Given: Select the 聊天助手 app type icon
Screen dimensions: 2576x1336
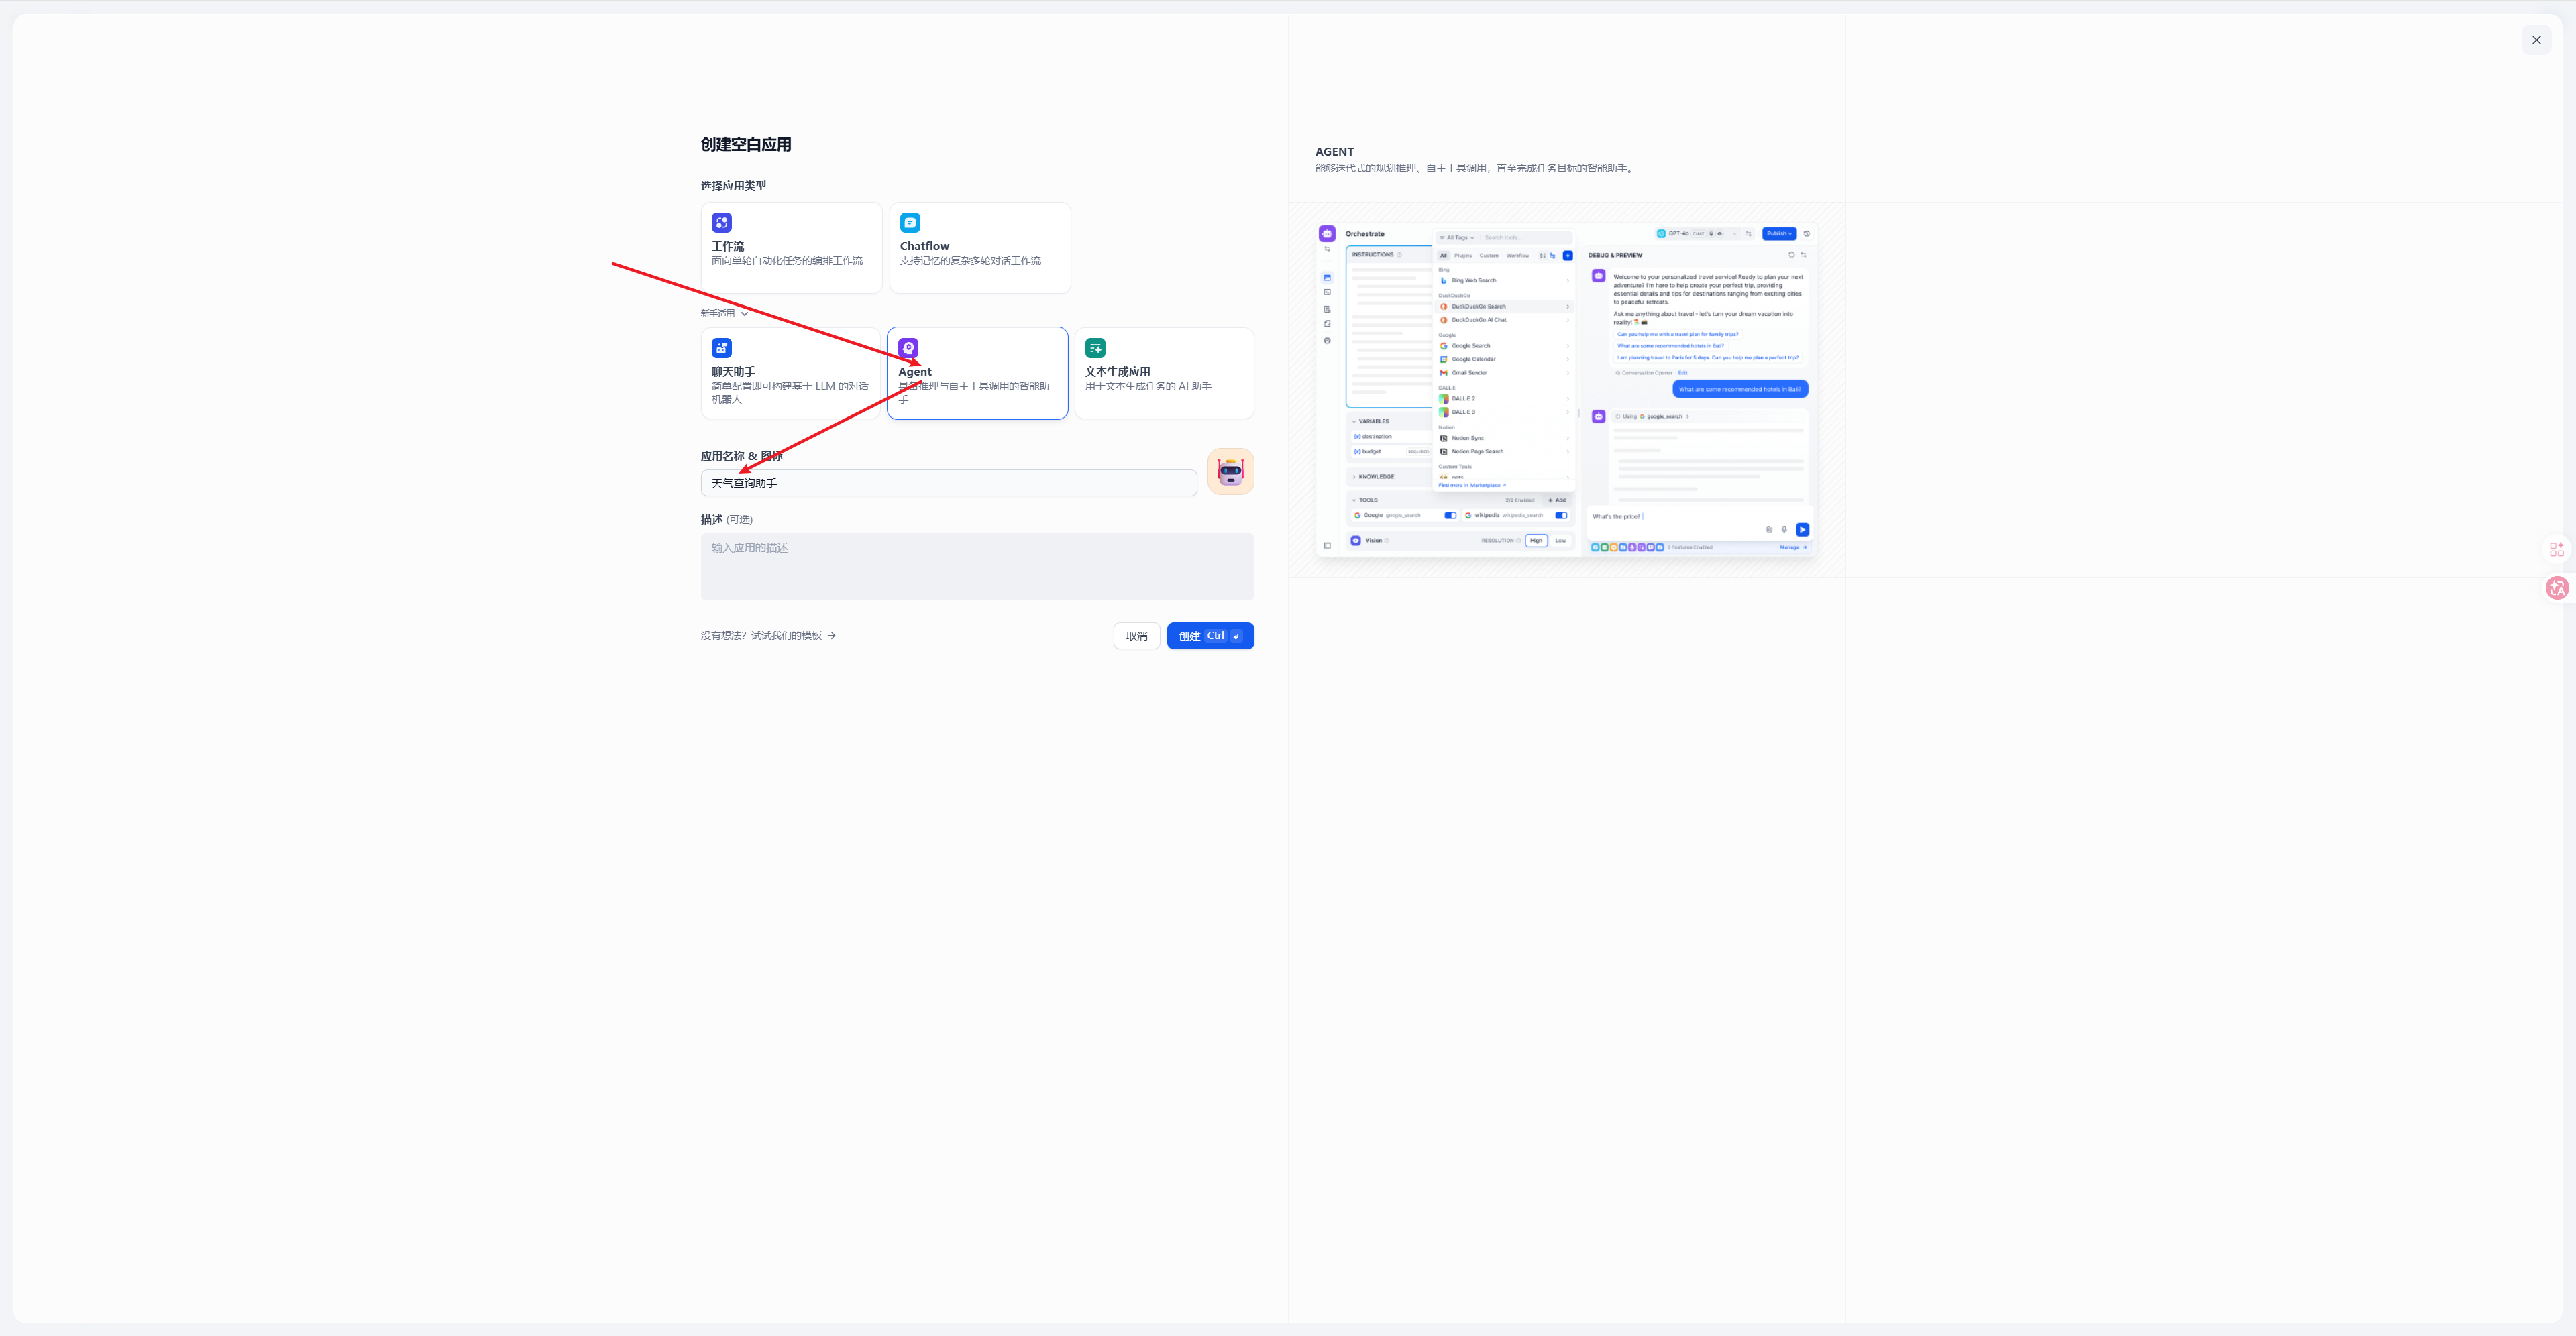Looking at the screenshot, I should point(721,348).
